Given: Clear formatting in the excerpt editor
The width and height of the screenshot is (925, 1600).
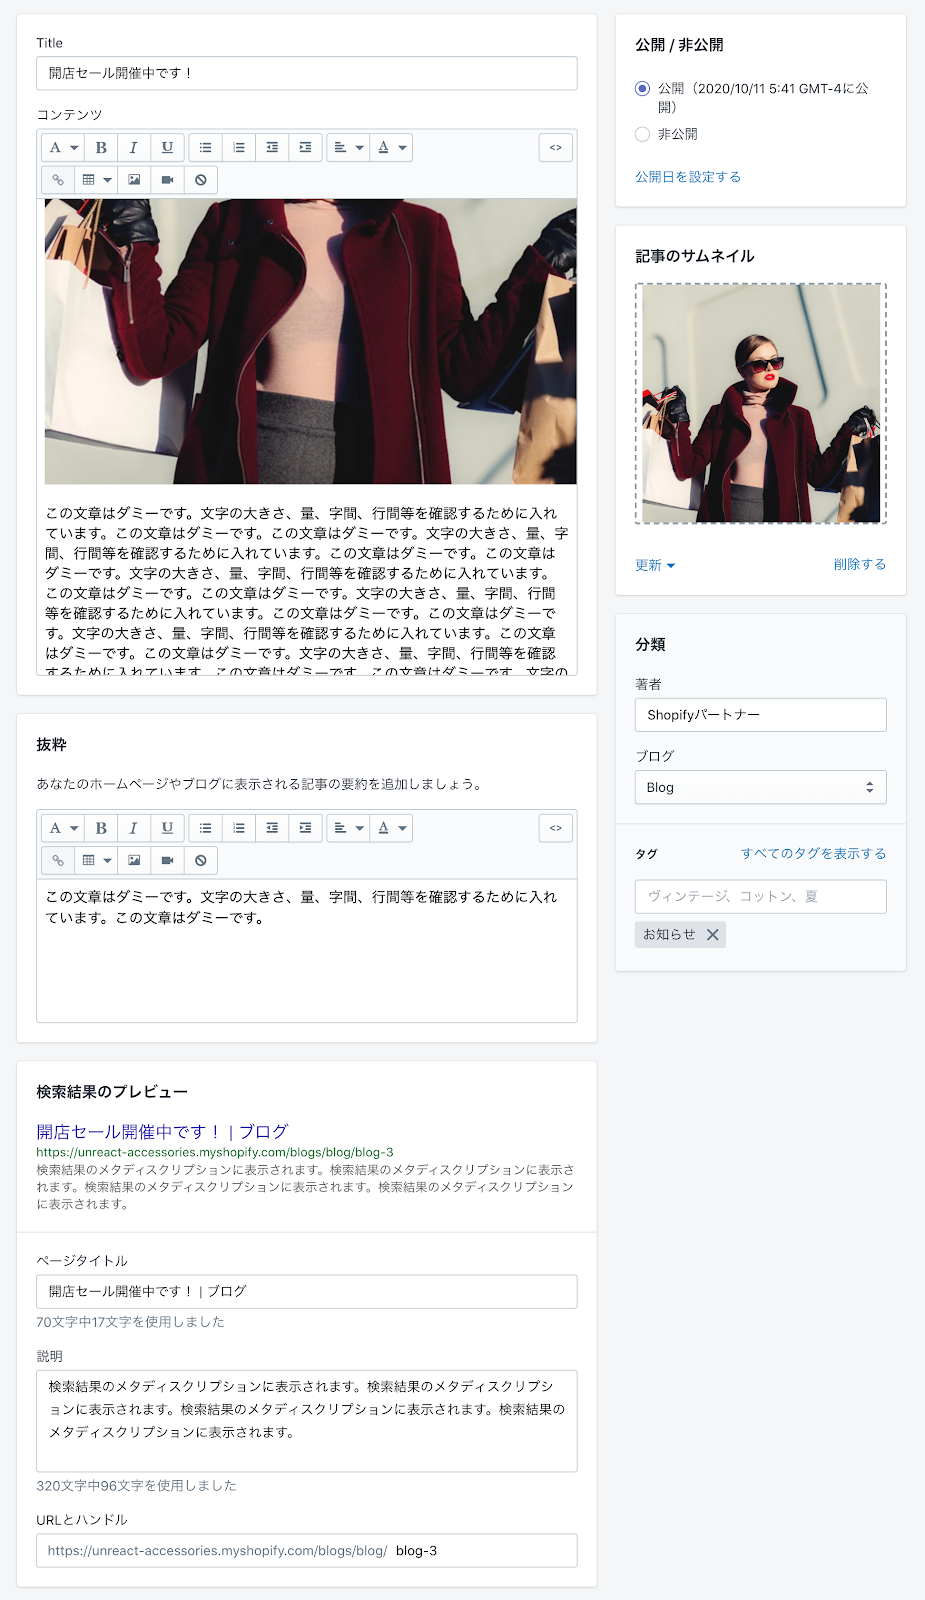Looking at the screenshot, I should click(x=201, y=860).
